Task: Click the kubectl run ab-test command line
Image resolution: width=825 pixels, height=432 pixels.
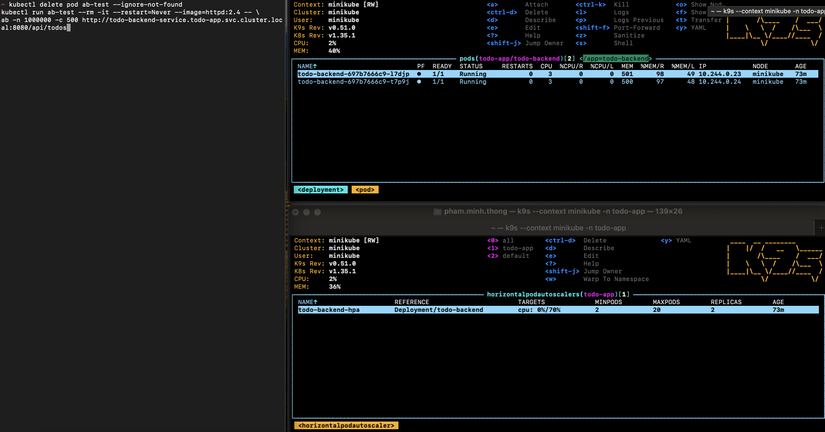Action: [x=130, y=12]
